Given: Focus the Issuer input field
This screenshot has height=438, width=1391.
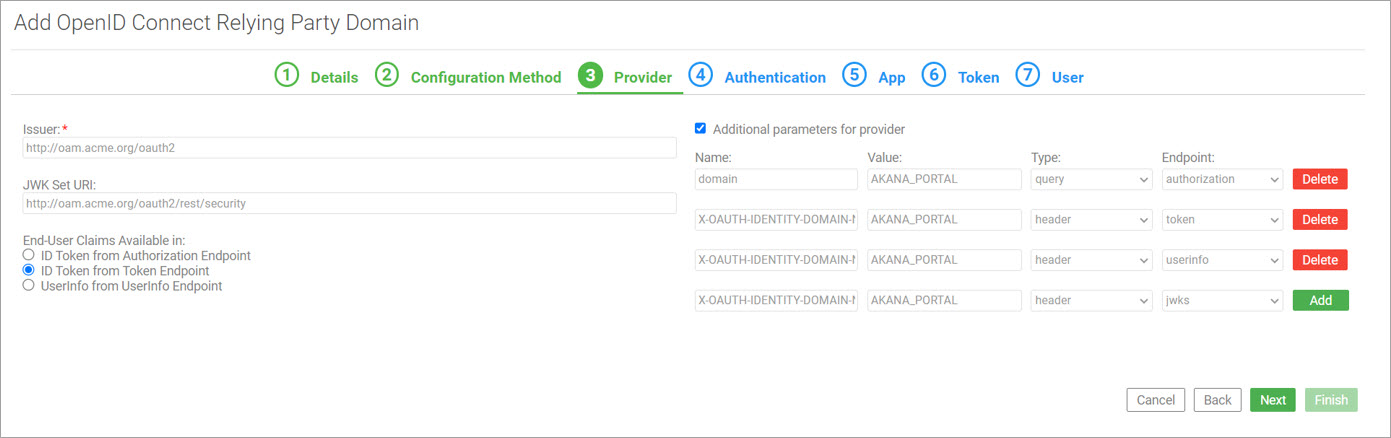Looking at the screenshot, I should [x=349, y=148].
